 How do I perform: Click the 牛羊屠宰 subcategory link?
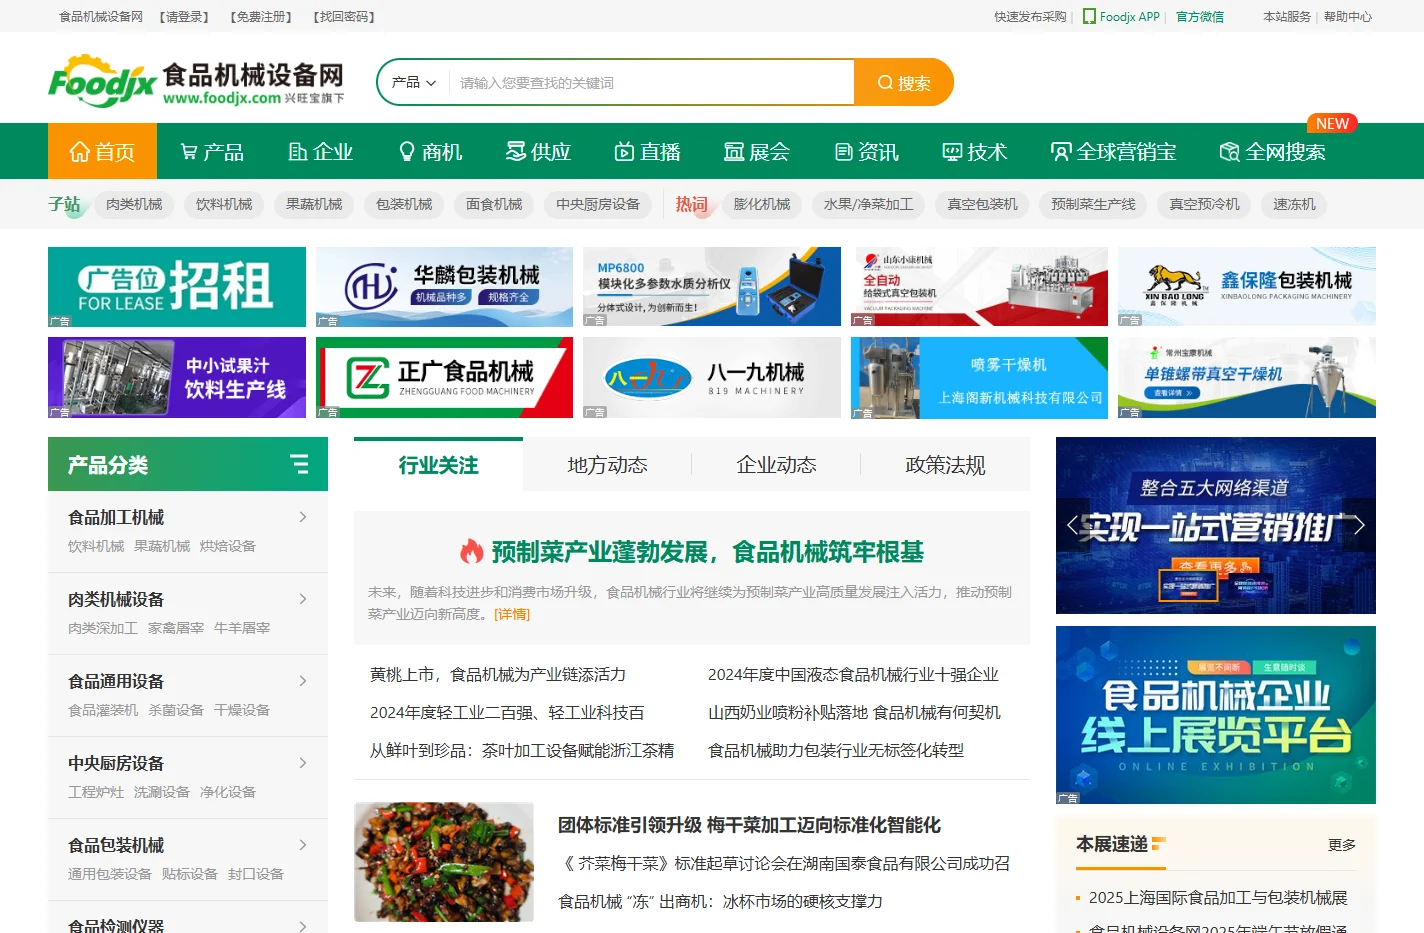coord(242,628)
